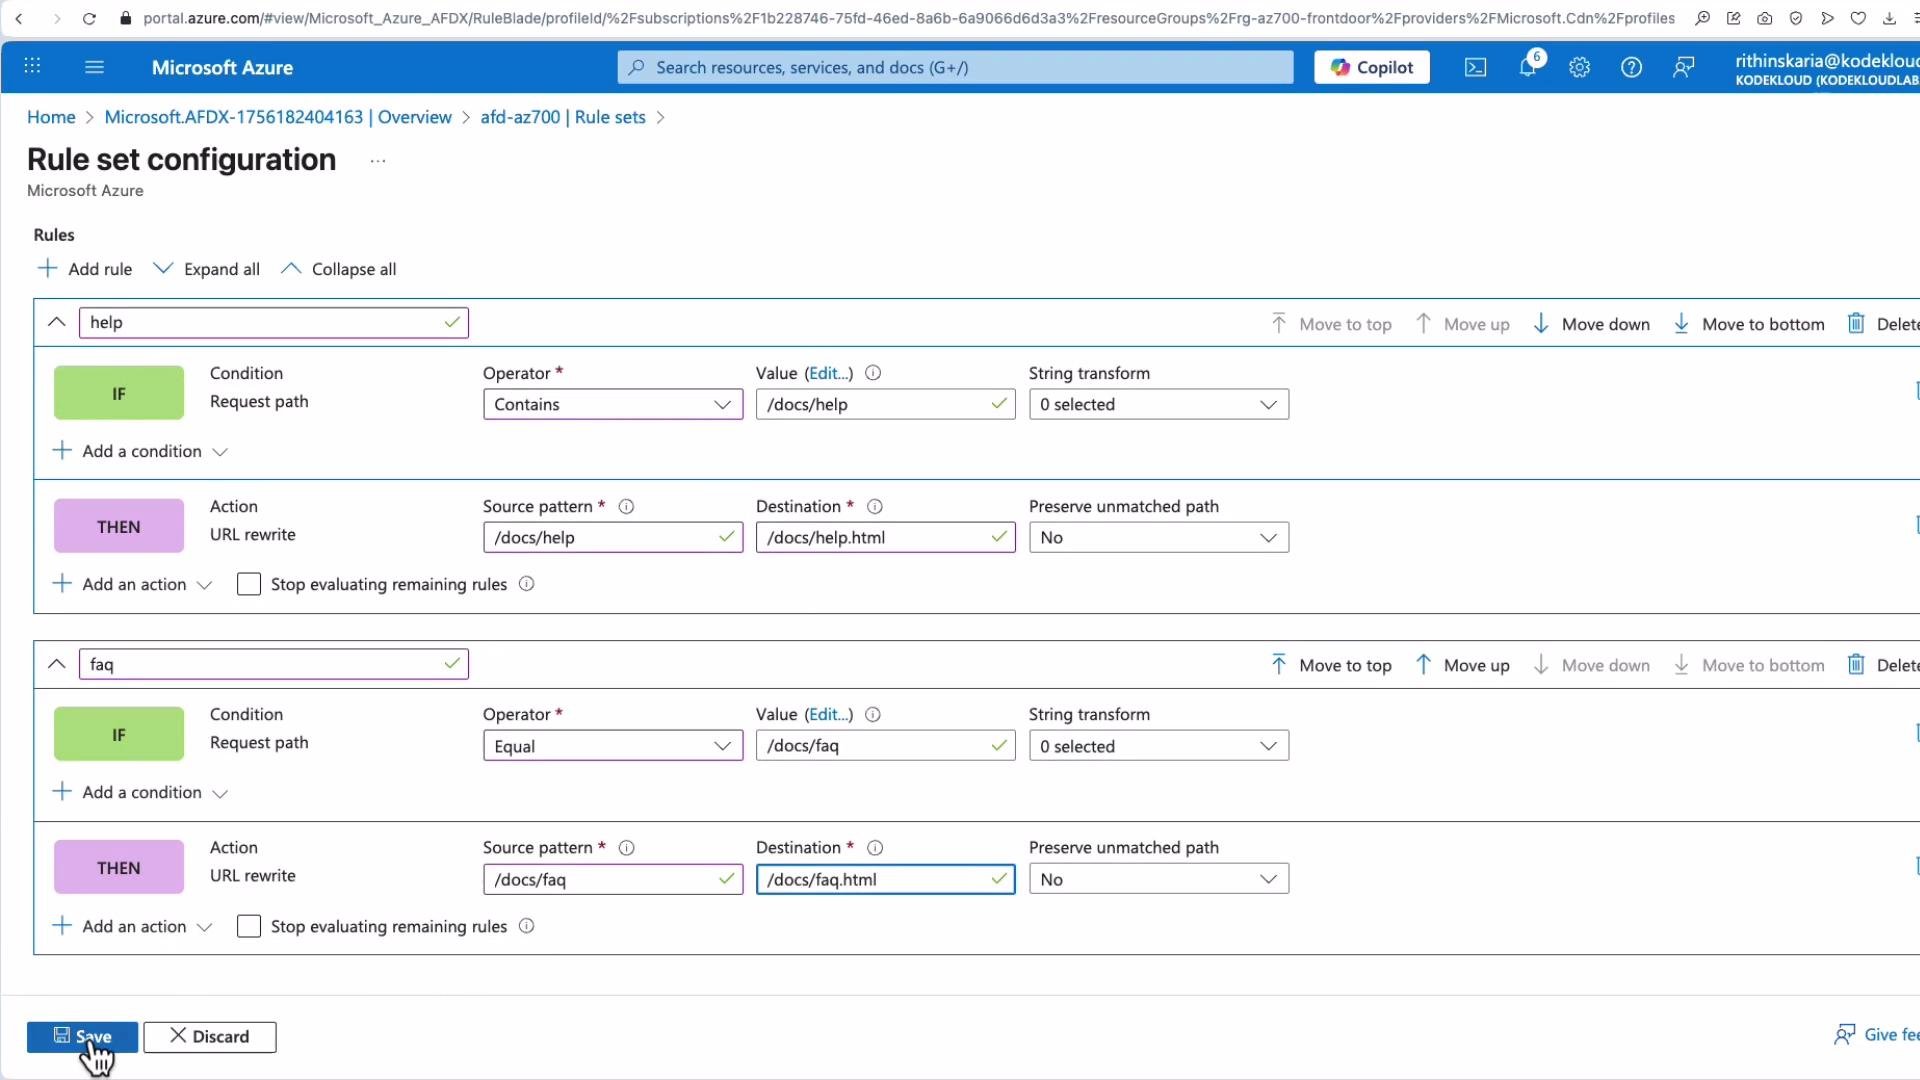Open the Azure portal hamburger menu

coord(94,67)
